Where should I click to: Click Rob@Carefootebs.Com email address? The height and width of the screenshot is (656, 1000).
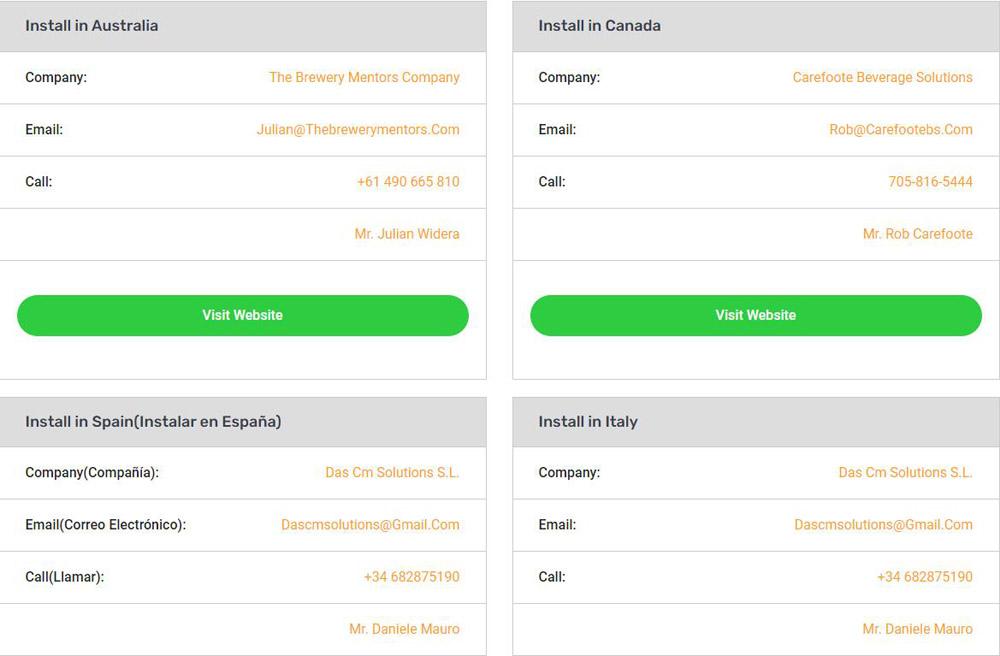901,129
